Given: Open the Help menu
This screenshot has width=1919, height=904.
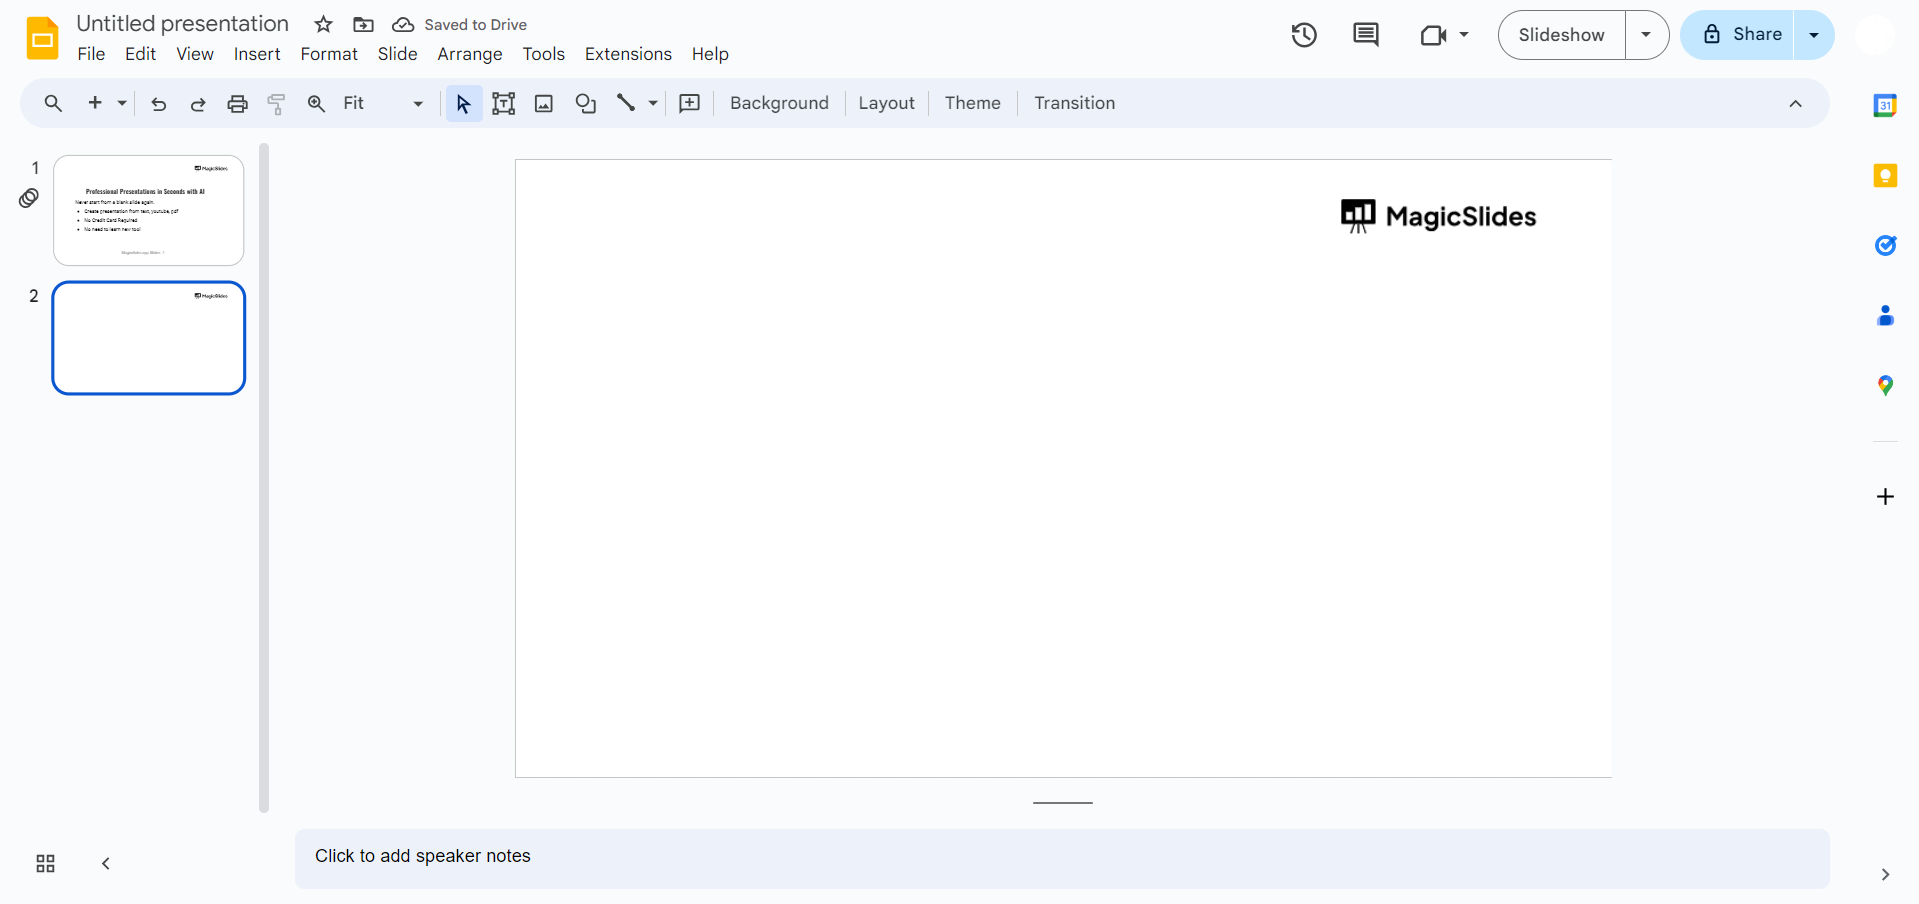Looking at the screenshot, I should pos(710,54).
